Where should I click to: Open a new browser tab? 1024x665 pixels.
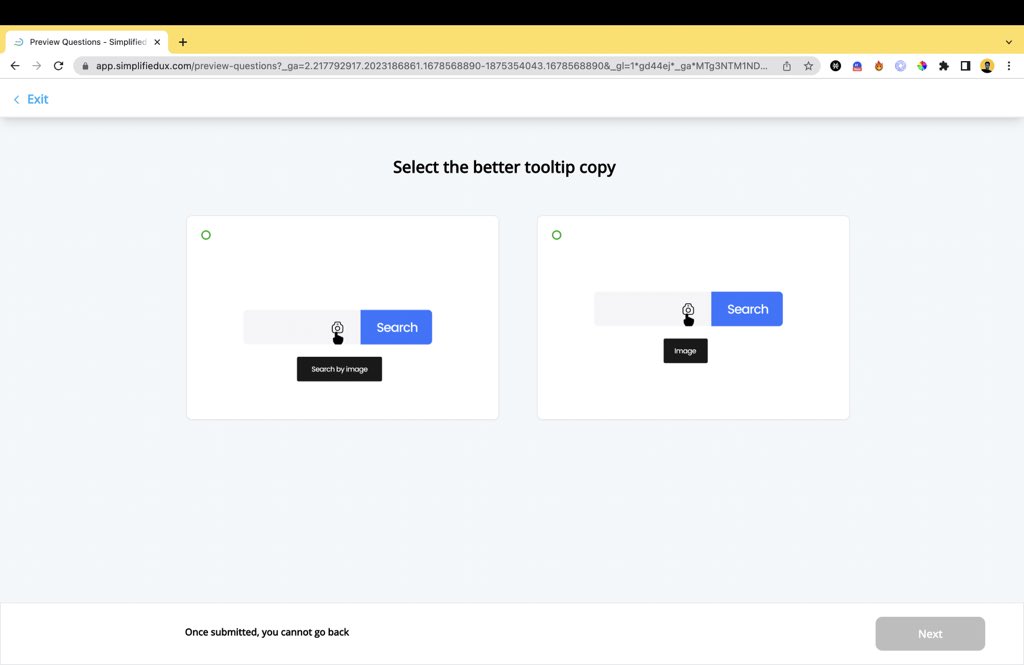click(183, 42)
